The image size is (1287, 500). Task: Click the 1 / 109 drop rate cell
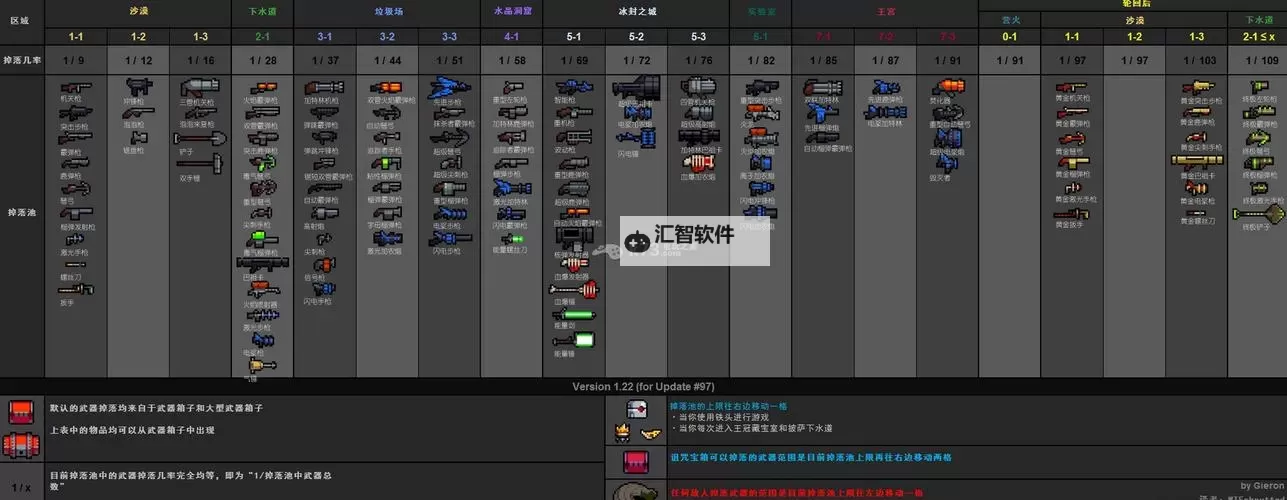(x=1258, y=61)
